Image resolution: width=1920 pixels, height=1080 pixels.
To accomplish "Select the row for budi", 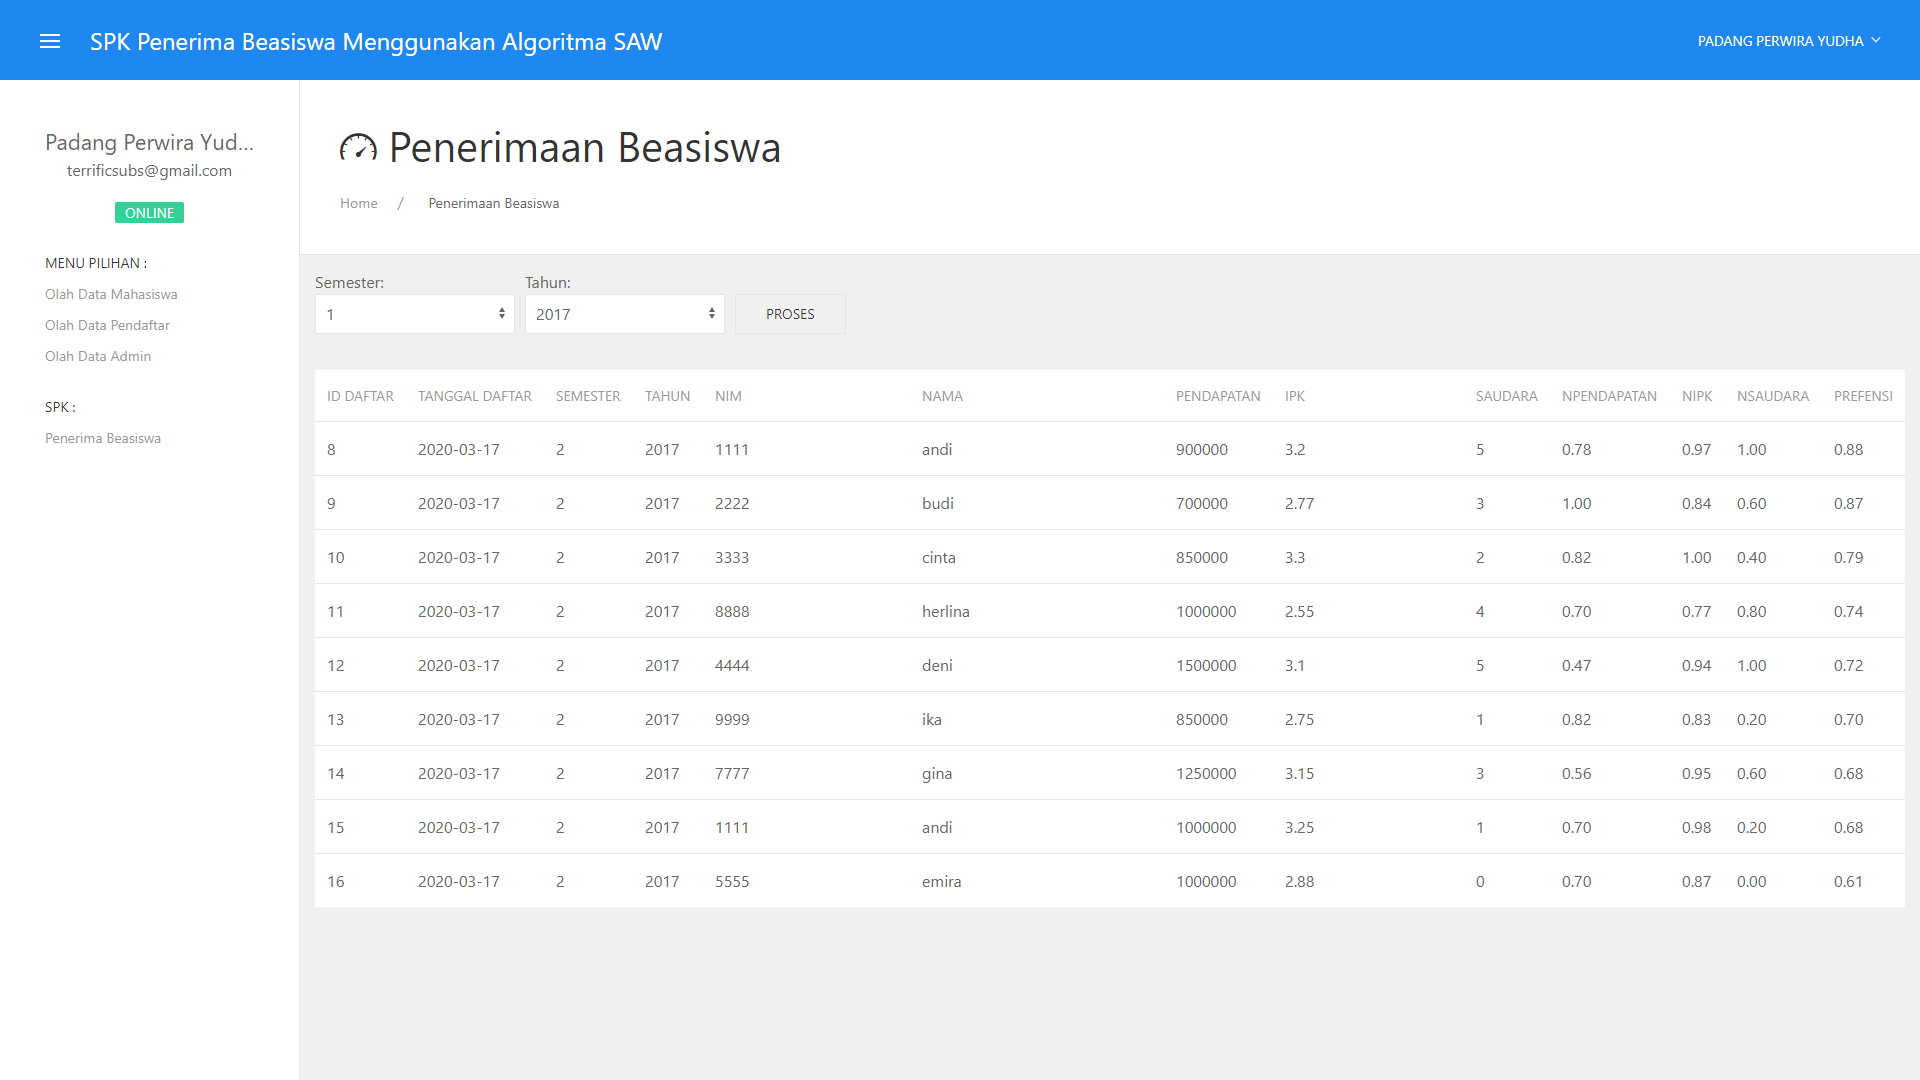I will pyautogui.click(x=937, y=503).
